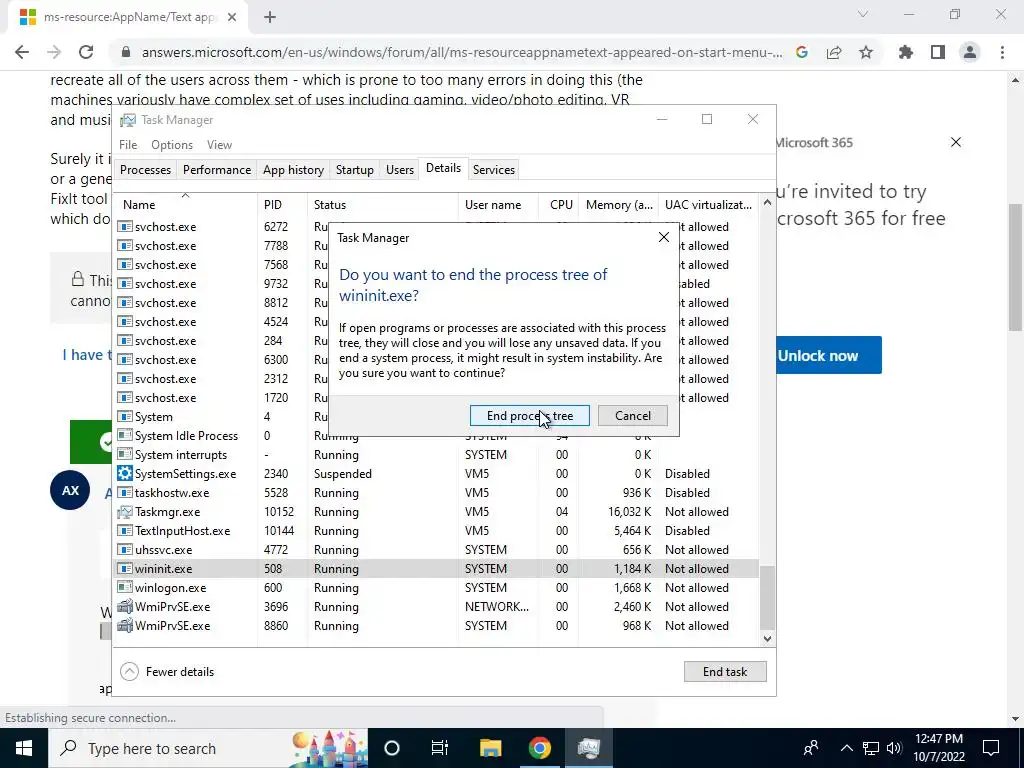The height and width of the screenshot is (768, 1024).
Task: Select the Taskmgr.exe process icon
Action: (124, 511)
